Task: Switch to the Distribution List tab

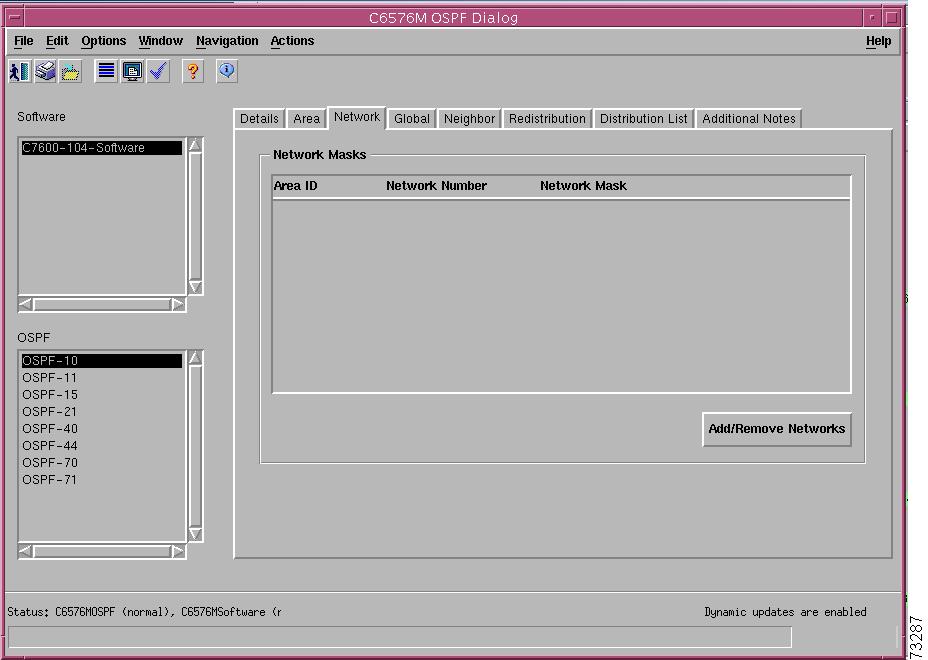Action: coord(644,118)
